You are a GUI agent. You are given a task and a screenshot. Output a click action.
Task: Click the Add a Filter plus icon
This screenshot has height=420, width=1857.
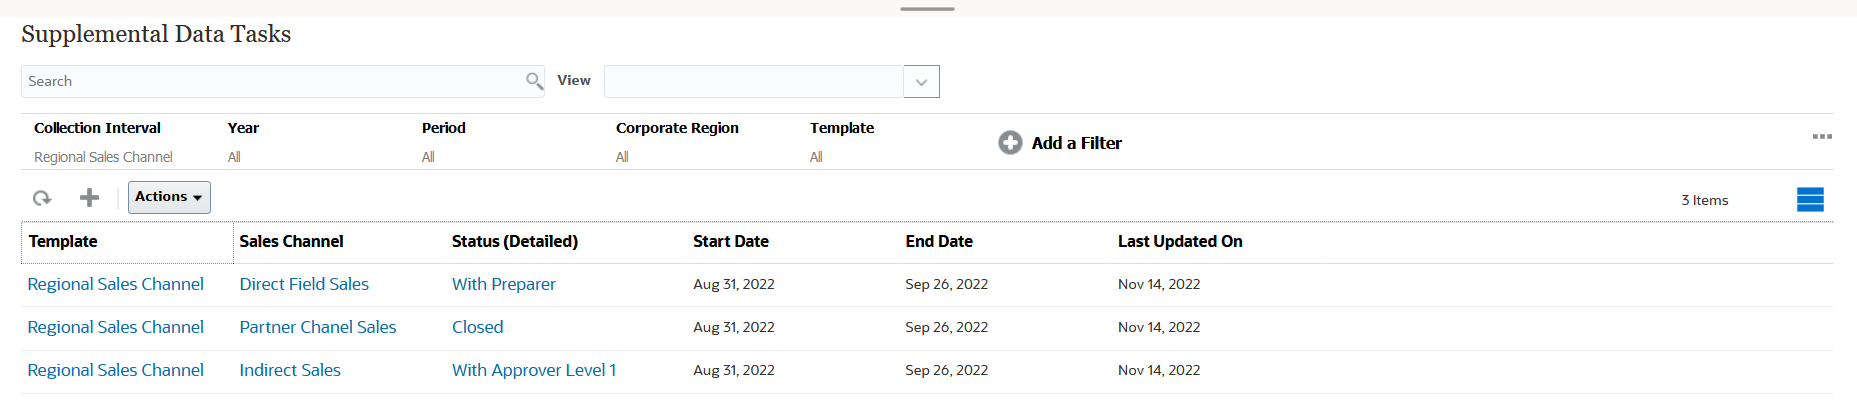click(x=1010, y=143)
